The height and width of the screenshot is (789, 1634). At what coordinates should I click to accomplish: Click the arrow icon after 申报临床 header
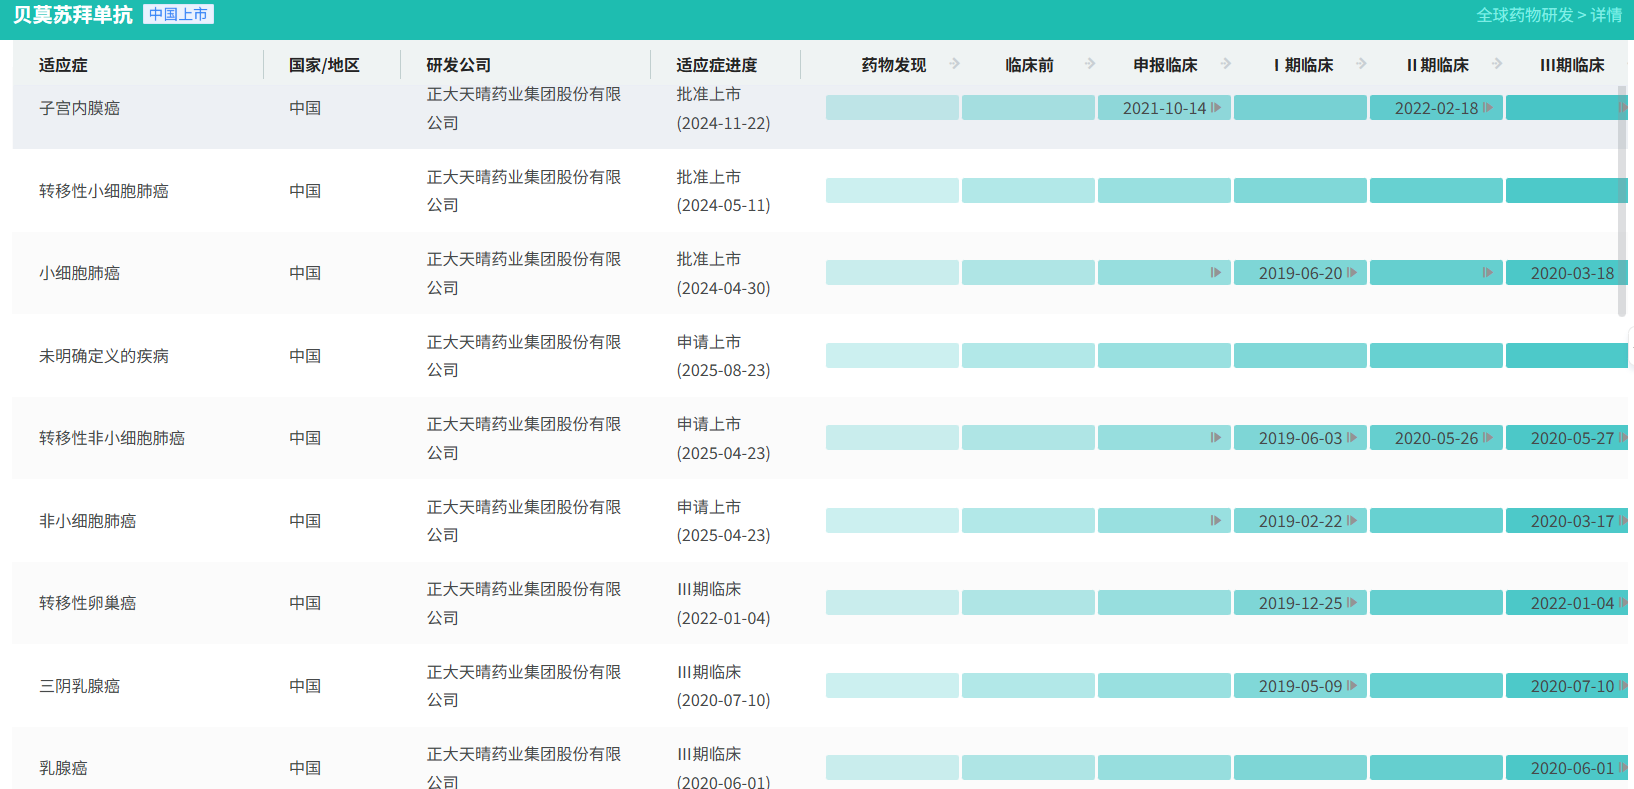pos(1226,64)
